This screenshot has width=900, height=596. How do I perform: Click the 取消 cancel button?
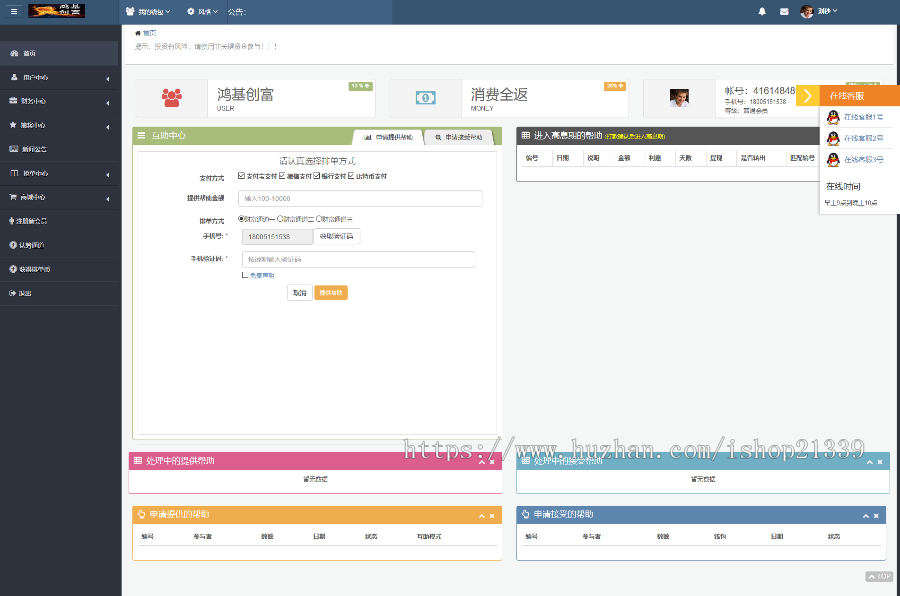[300, 293]
